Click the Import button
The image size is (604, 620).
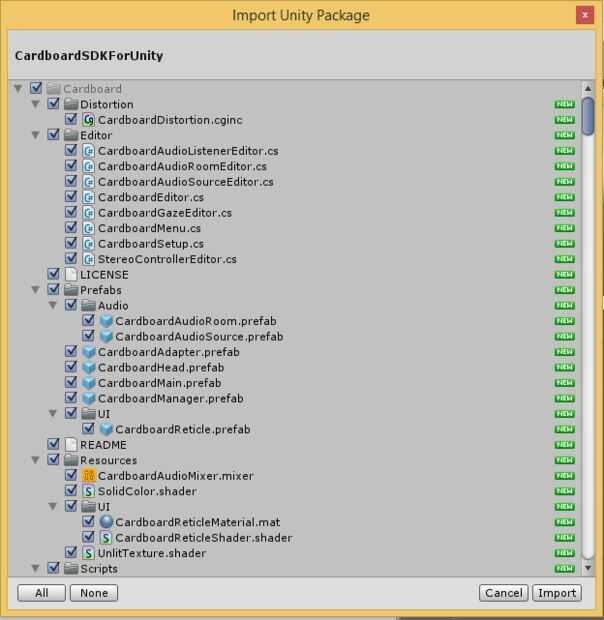click(557, 593)
